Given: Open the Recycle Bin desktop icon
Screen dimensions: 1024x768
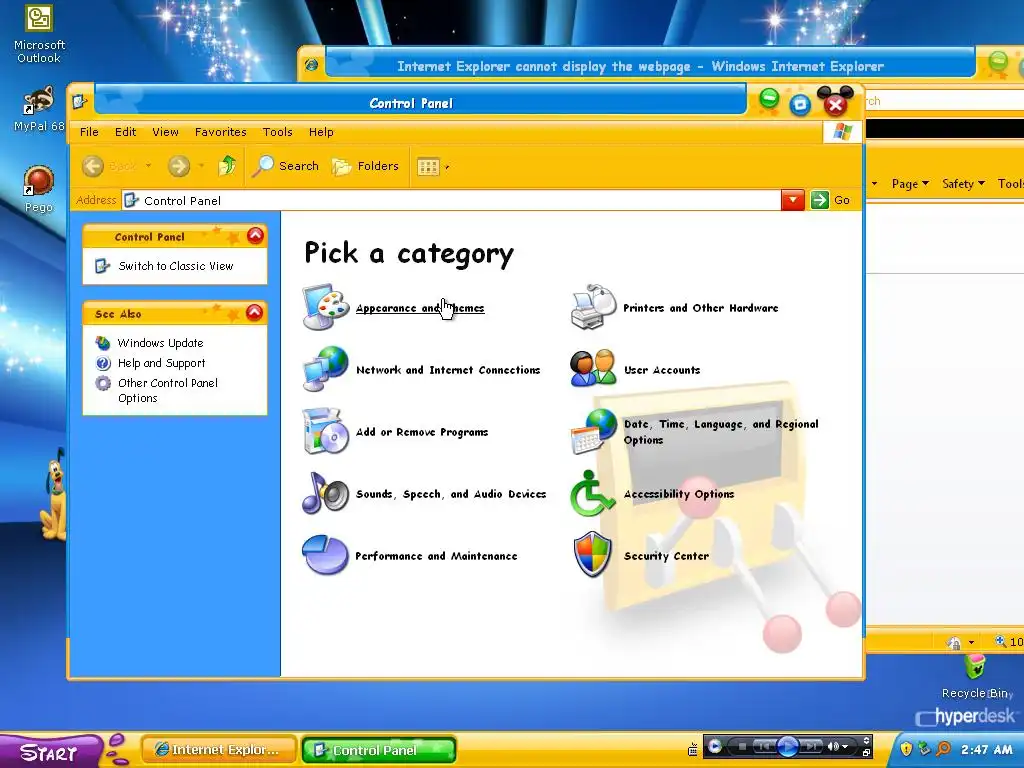Looking at the screenshot, I should (975, 667).
